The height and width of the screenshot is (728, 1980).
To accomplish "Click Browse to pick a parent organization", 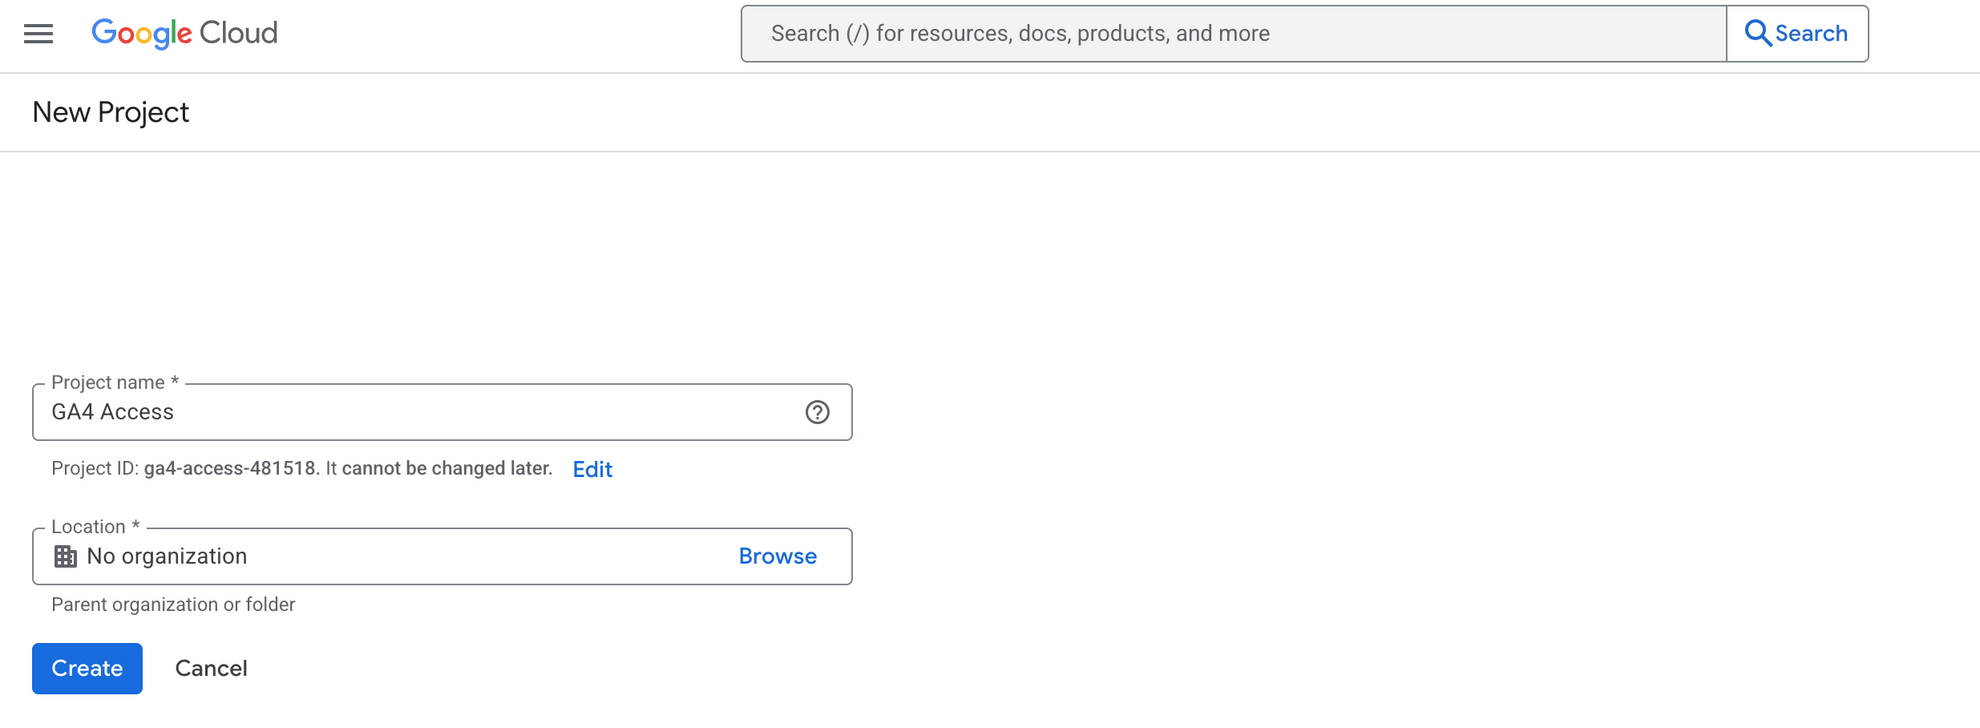I will [x=777, y=556].
